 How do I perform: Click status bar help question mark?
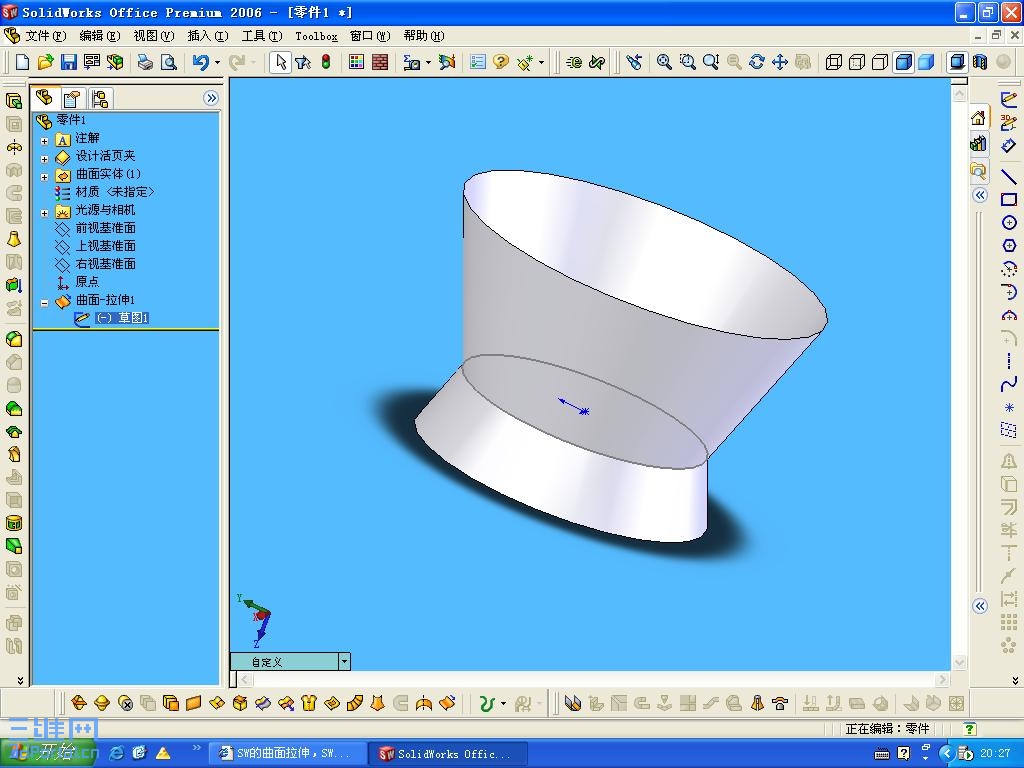click(x=970, y=728)
